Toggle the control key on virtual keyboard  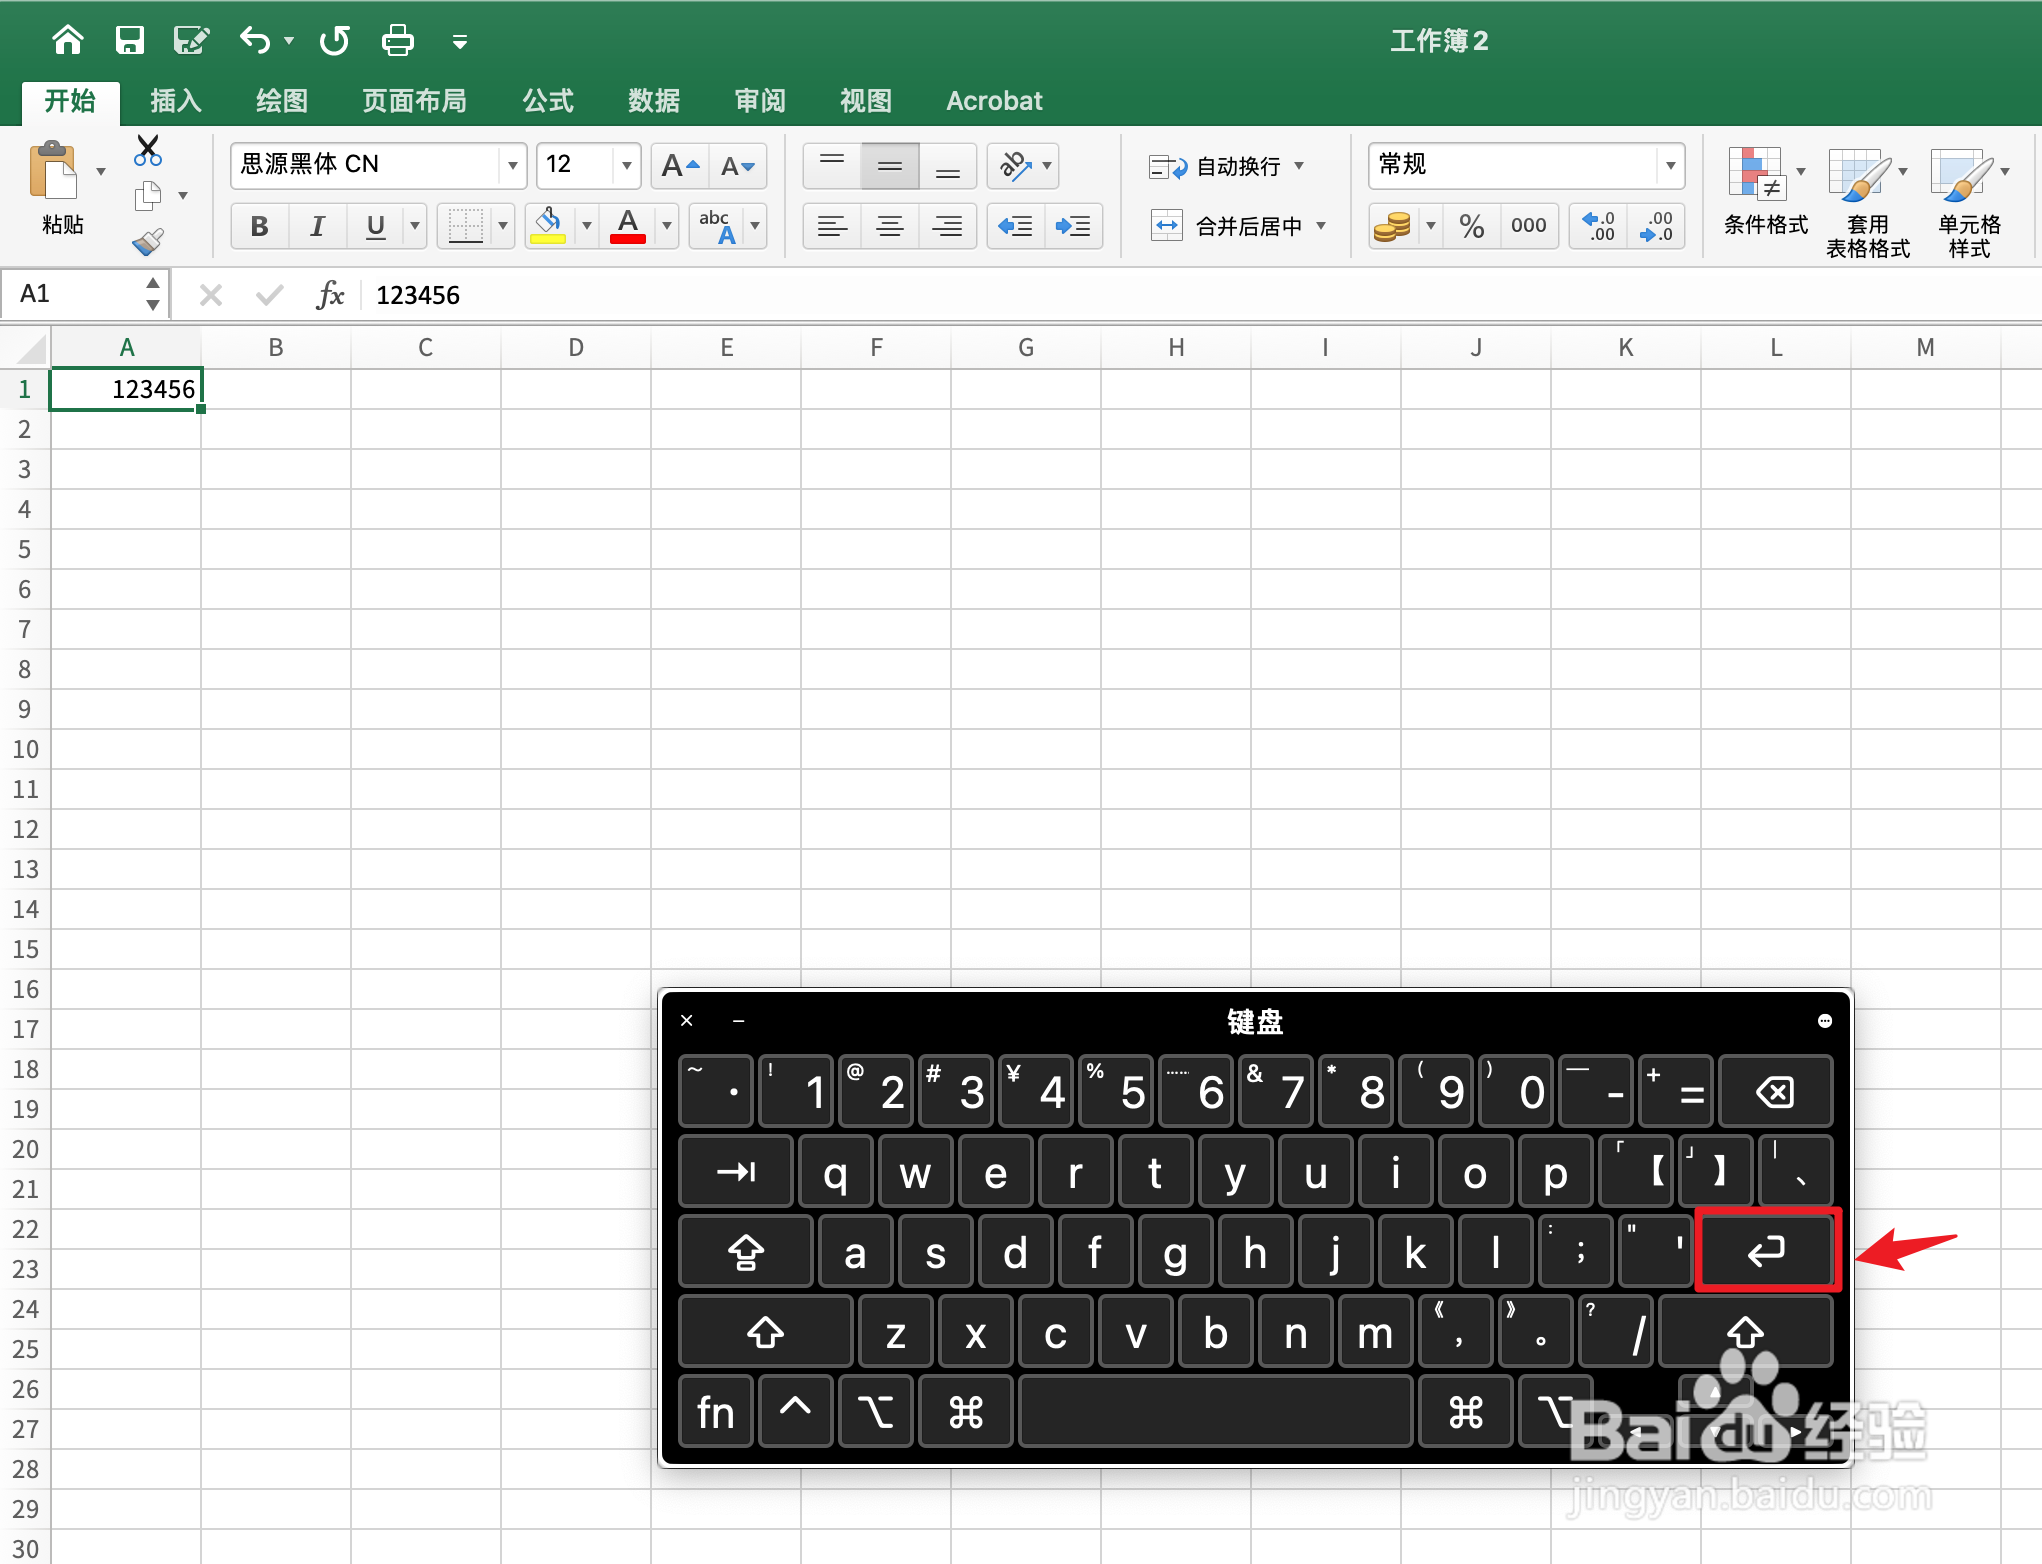796,1411
